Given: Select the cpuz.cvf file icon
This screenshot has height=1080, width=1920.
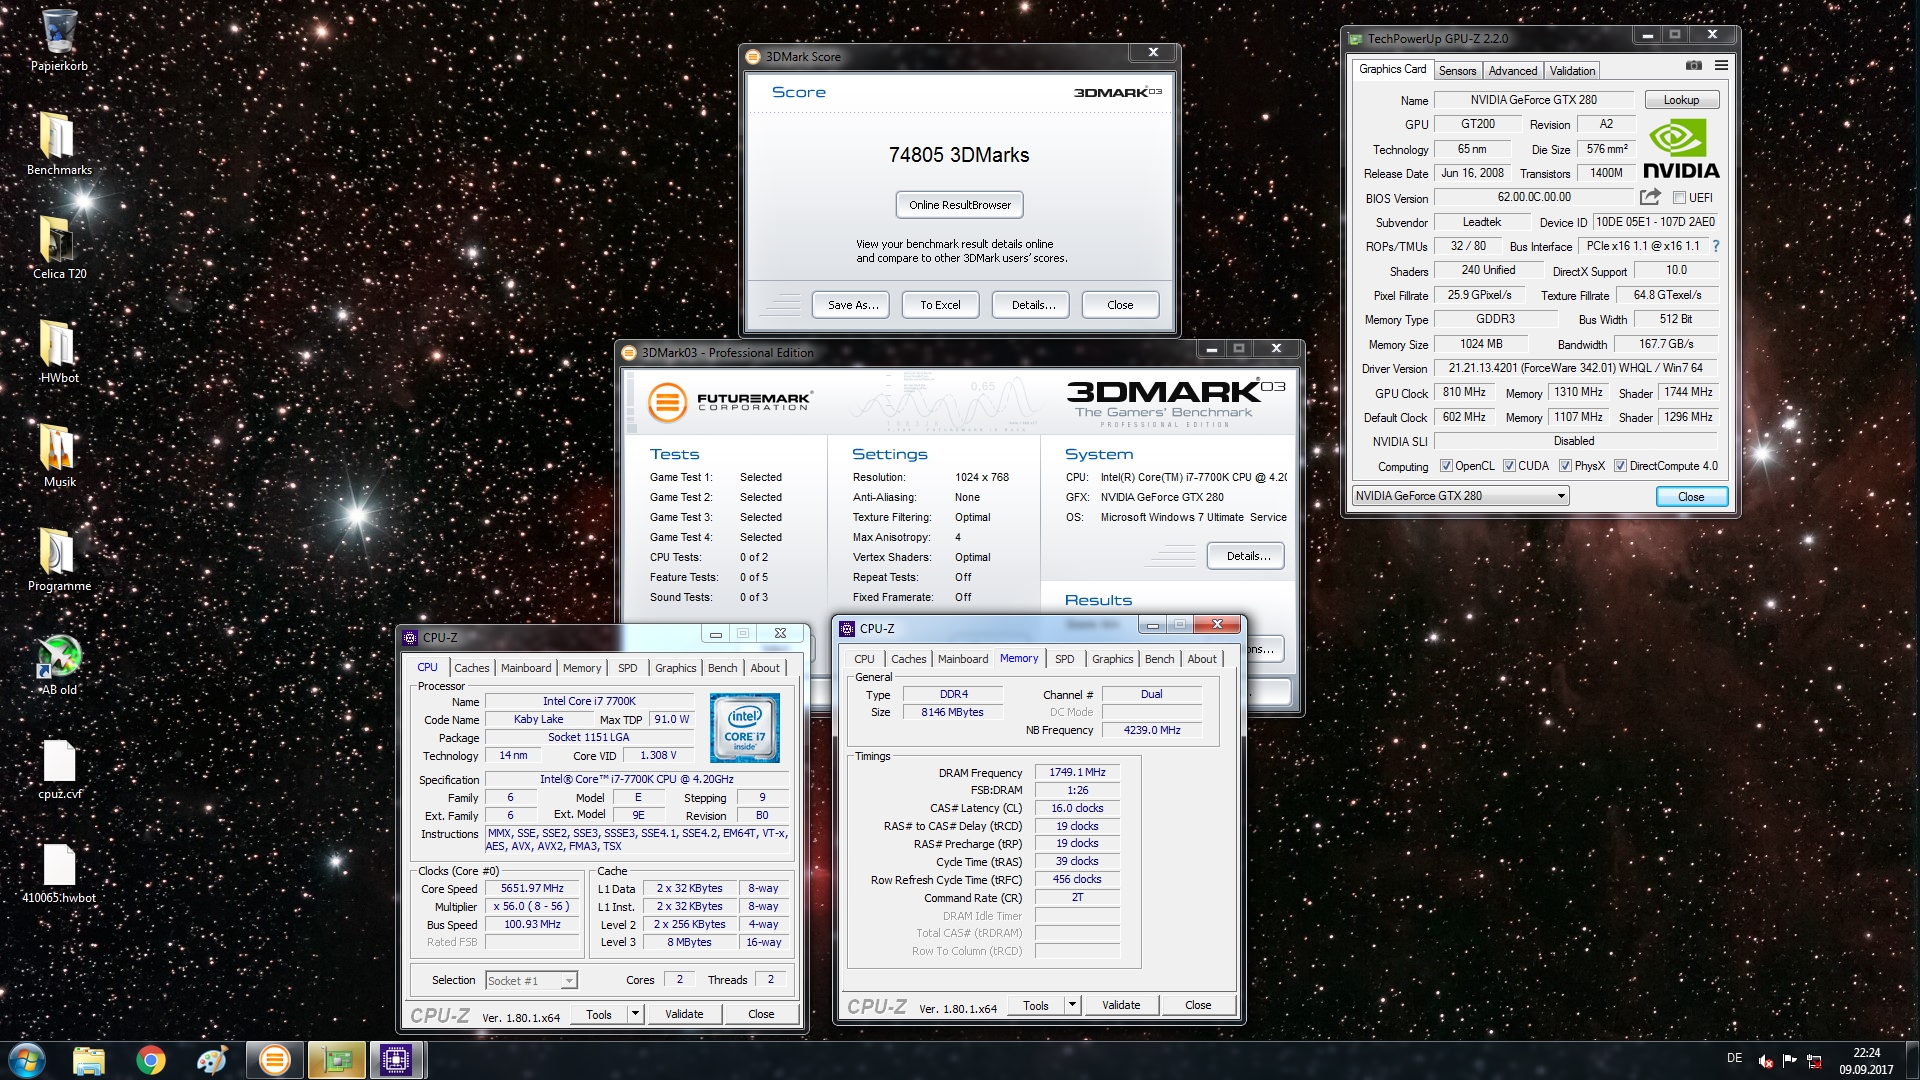Looking at the screenshot, I should tap(59, 769).
